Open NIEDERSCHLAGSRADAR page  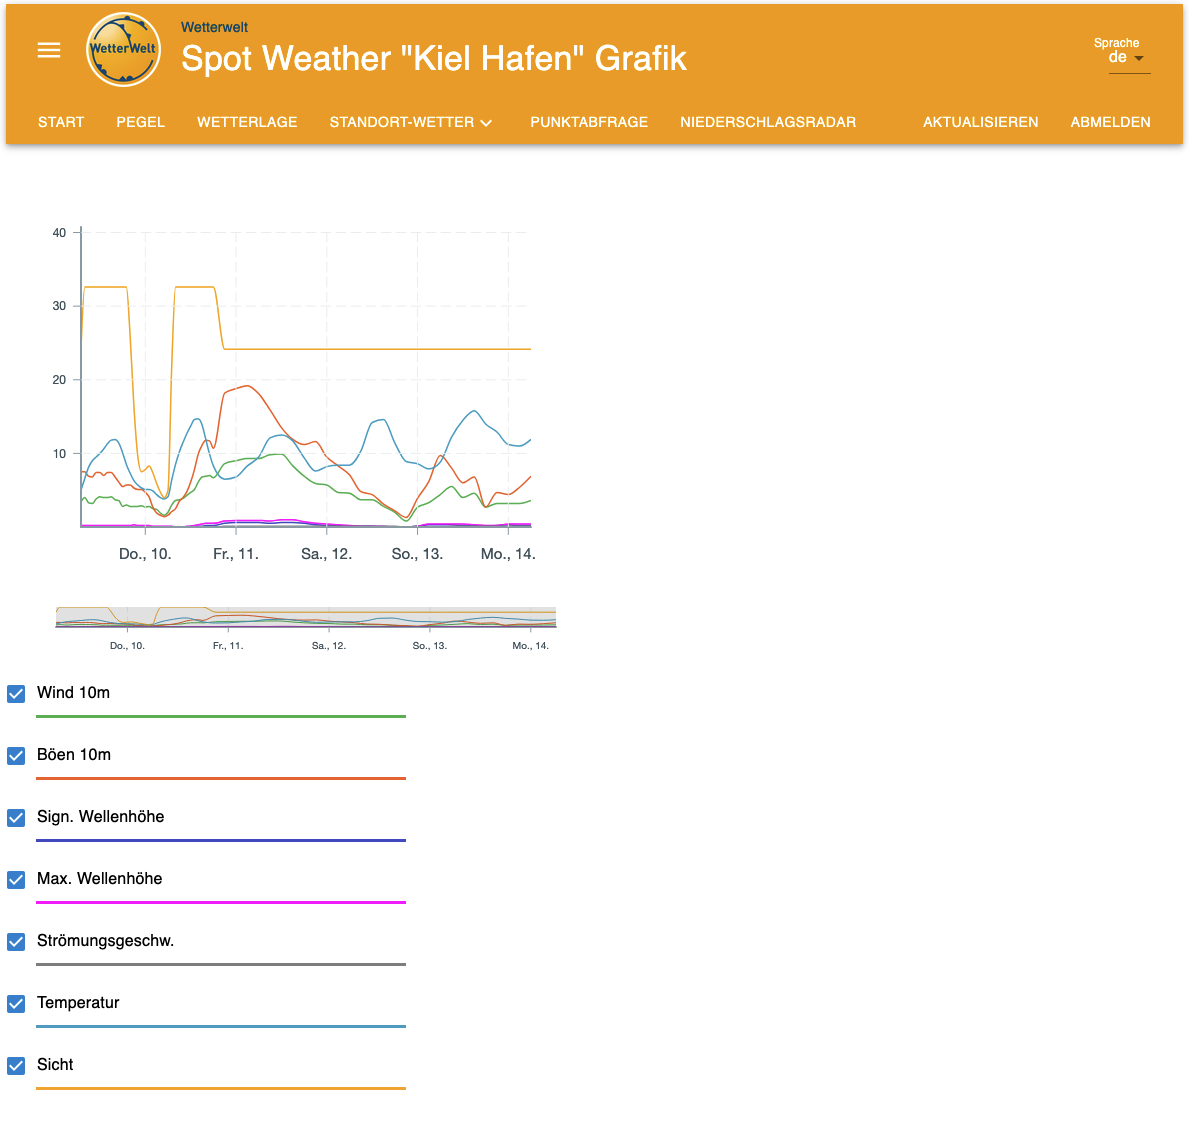(x=768, y=122)
